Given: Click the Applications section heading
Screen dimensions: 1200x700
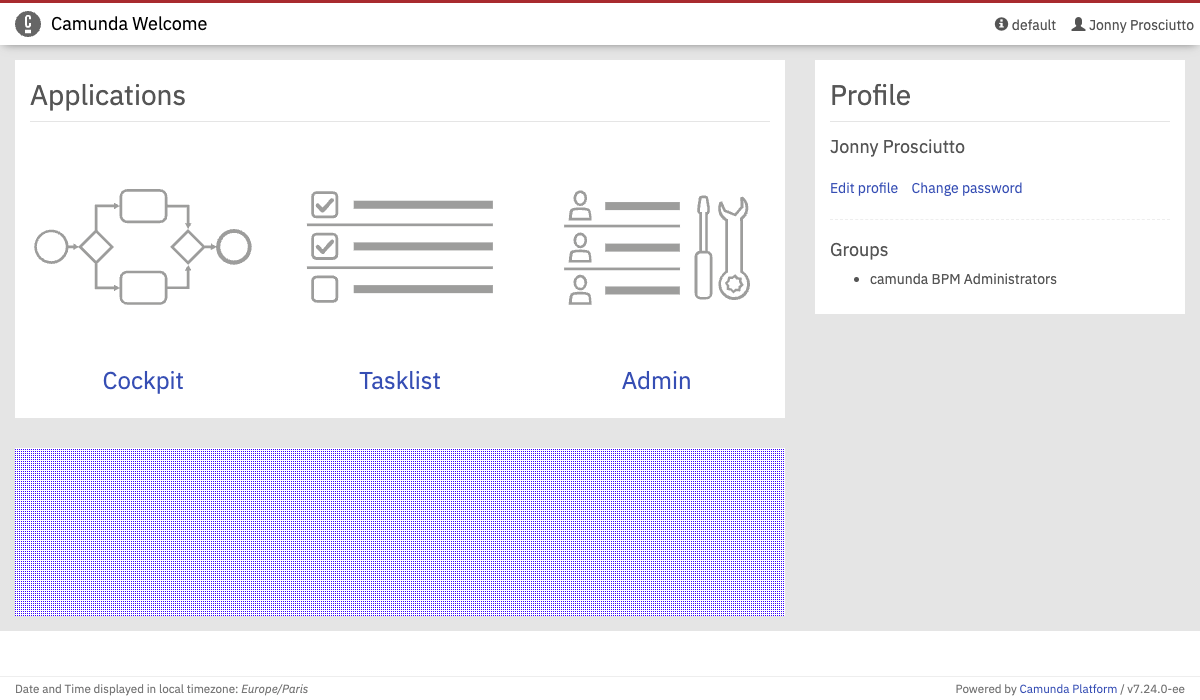Looking at the screenshot, I should (108, 95).
